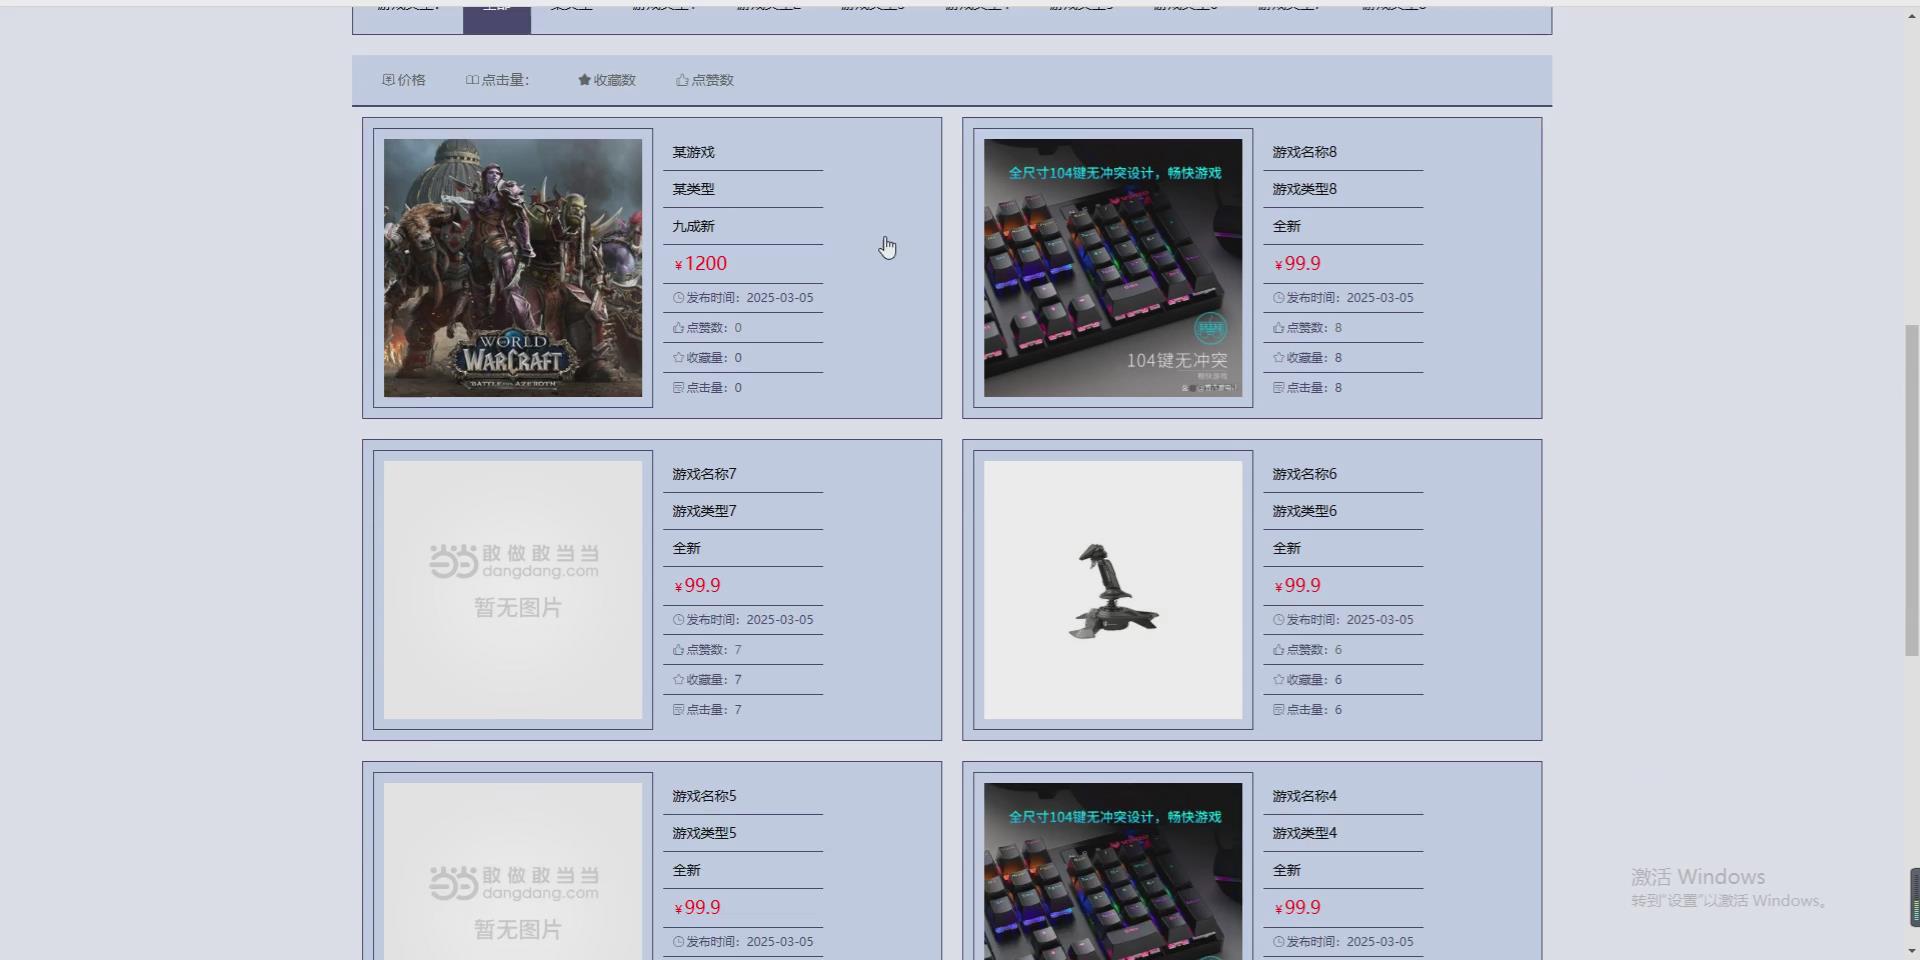Click ¥99.9 price of 游戏名称4
The image size is (1920, 960).
tap(1298, 908)
